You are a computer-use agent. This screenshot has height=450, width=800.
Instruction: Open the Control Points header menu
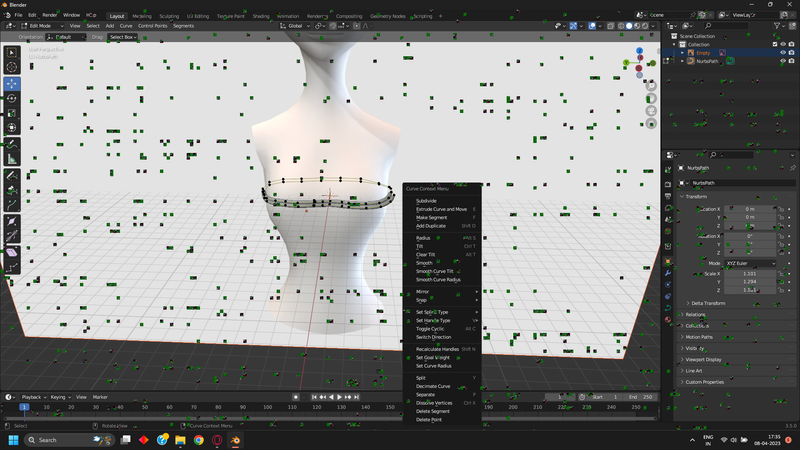(x=153, y=26)
